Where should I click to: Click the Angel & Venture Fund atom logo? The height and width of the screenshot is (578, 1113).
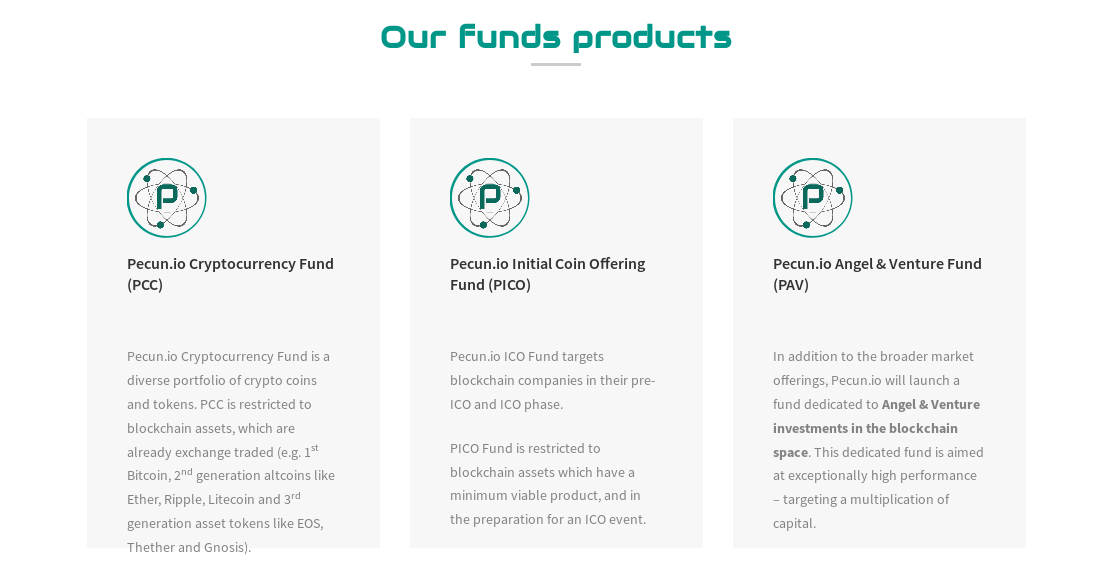point(813,197)
